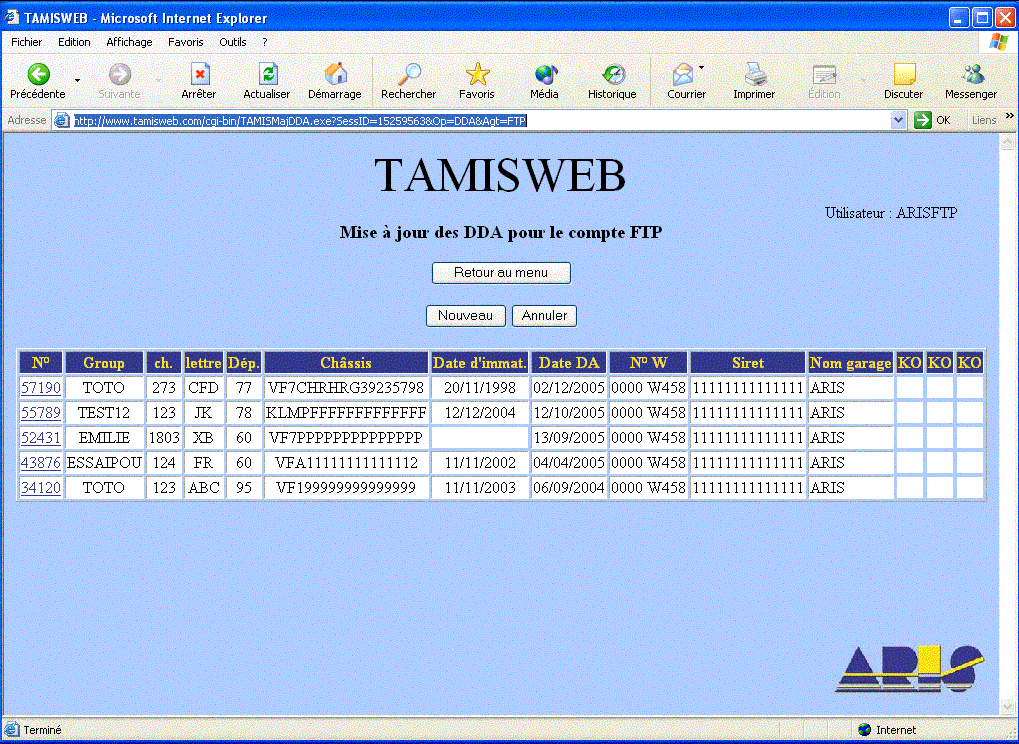Open the ? help menu
This screenshot has width=1019, height=744.
coord(264,42)
